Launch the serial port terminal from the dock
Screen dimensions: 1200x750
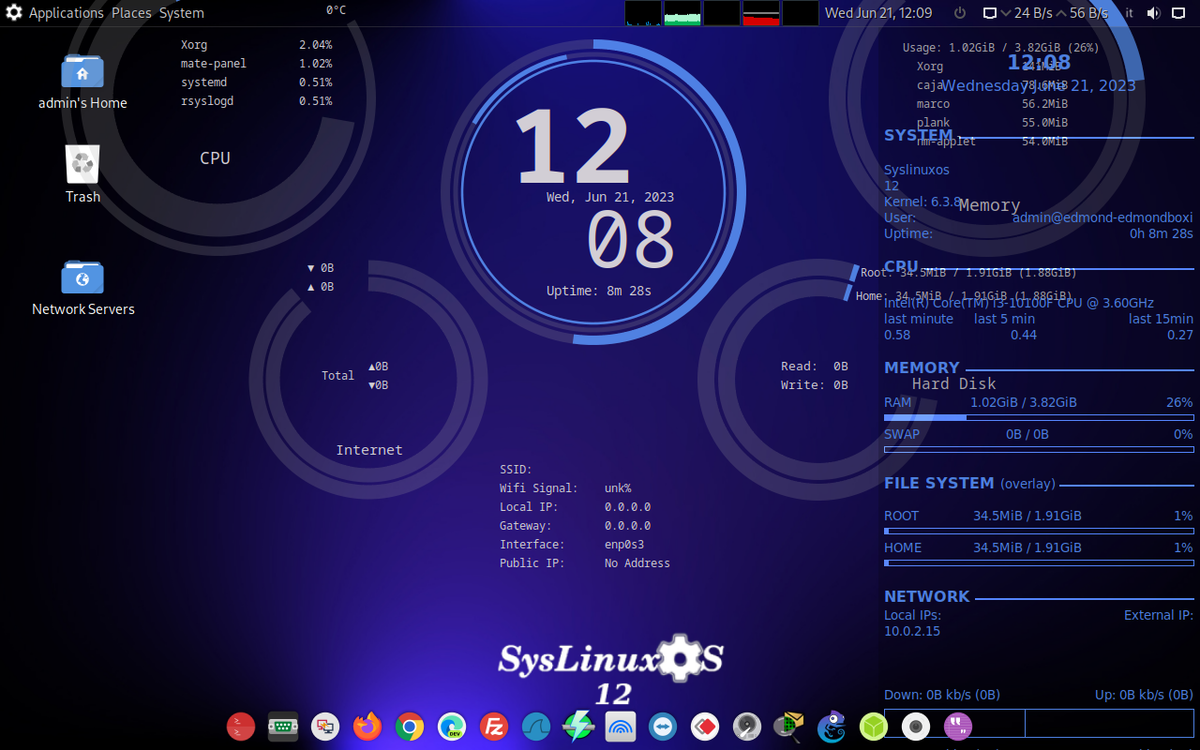(283, 726)
